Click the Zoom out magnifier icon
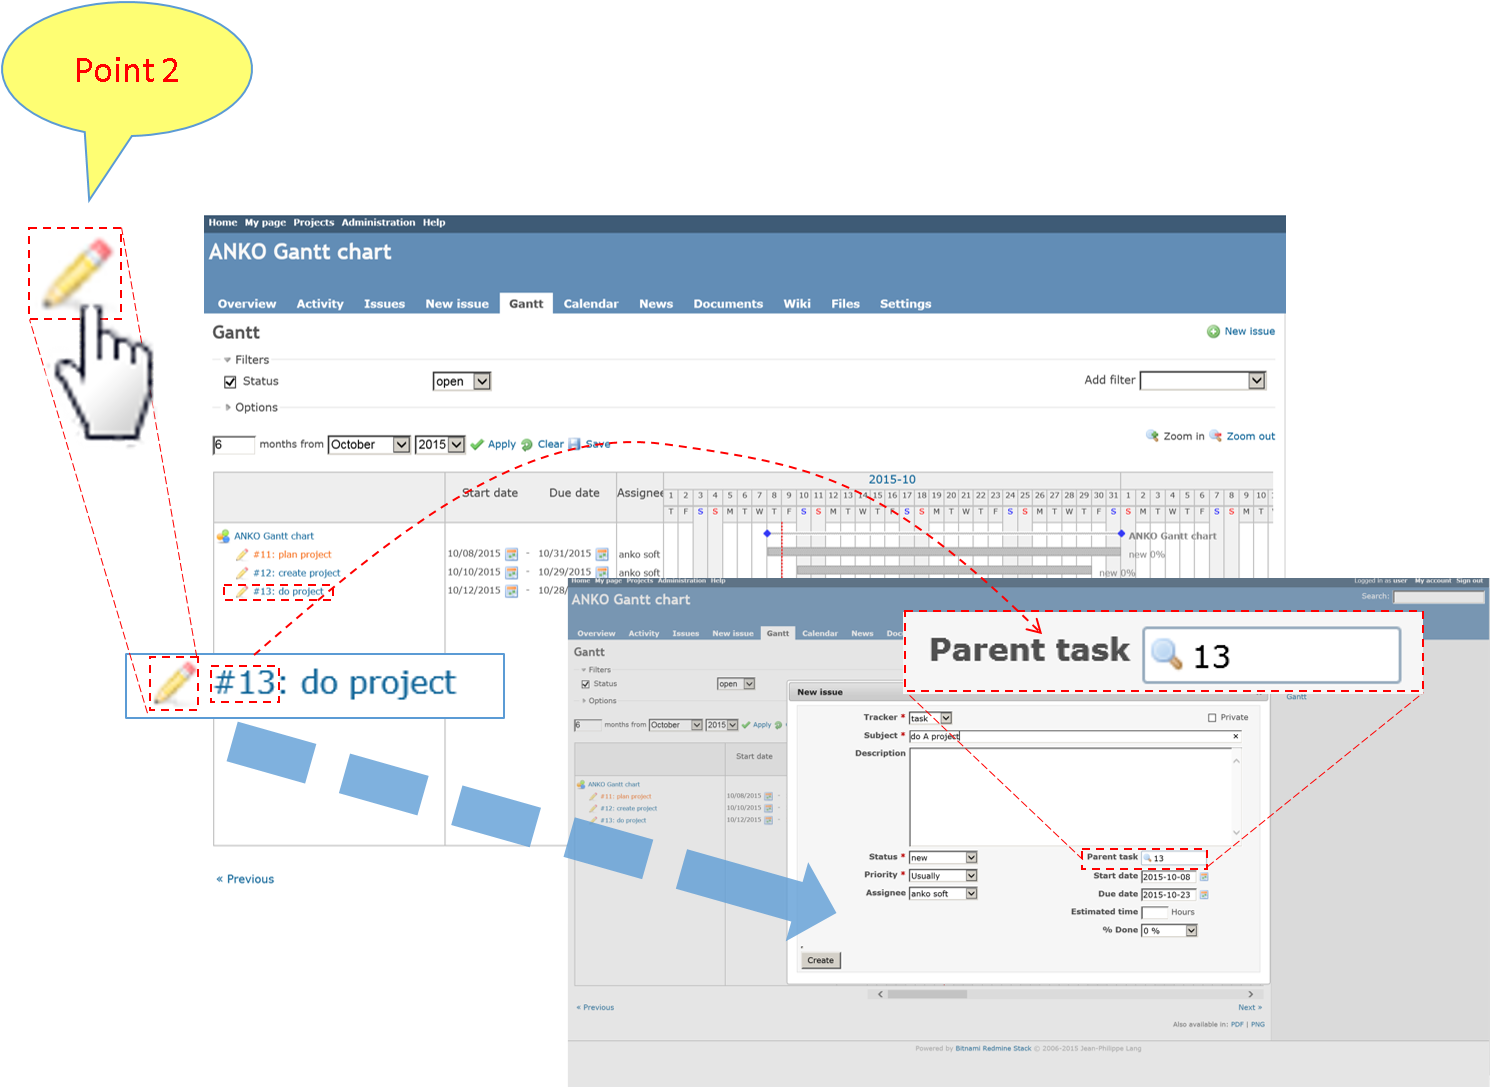Viewport: 1490px width, 1087px height. [1216, 436]
